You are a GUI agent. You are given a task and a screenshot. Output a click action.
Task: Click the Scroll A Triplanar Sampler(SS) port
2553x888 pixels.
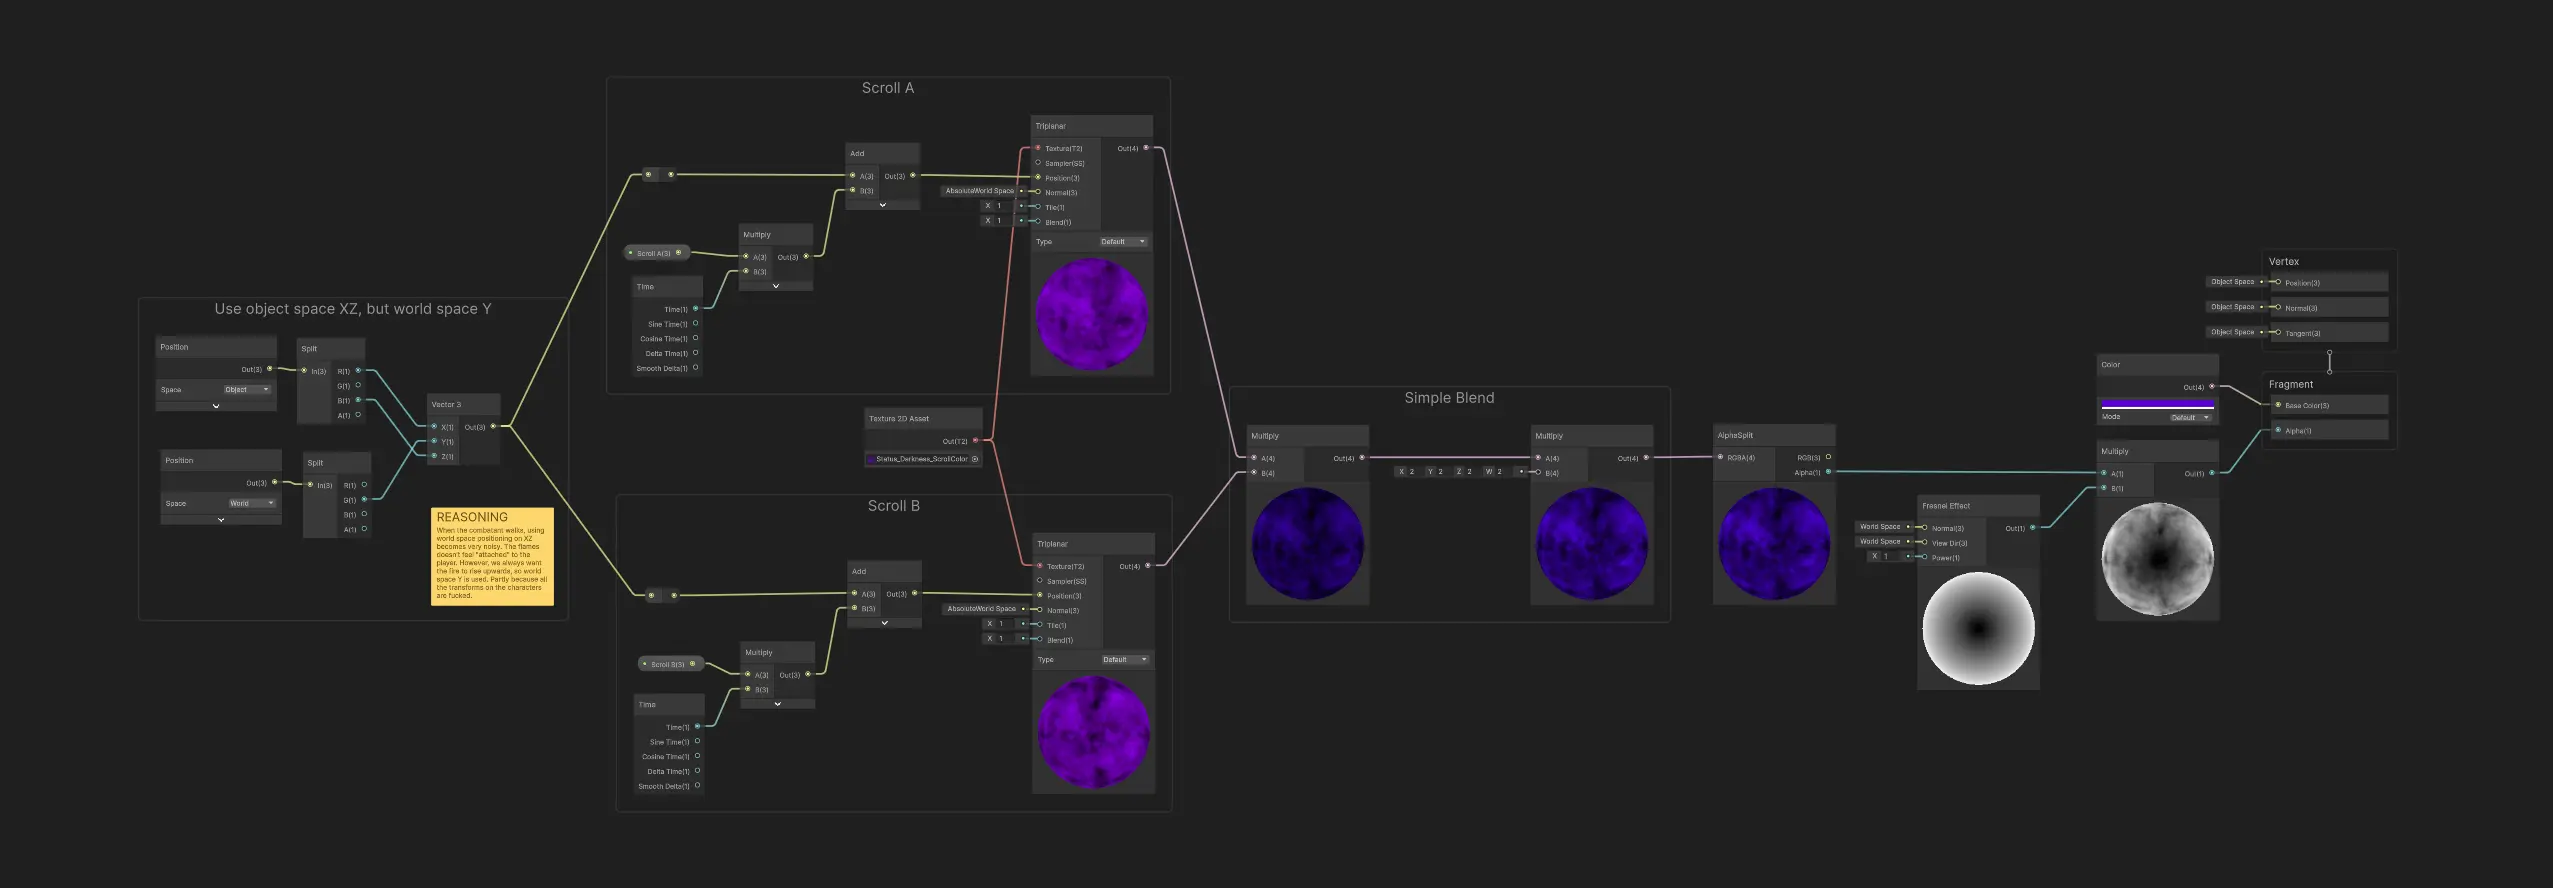click(1038, 163)
